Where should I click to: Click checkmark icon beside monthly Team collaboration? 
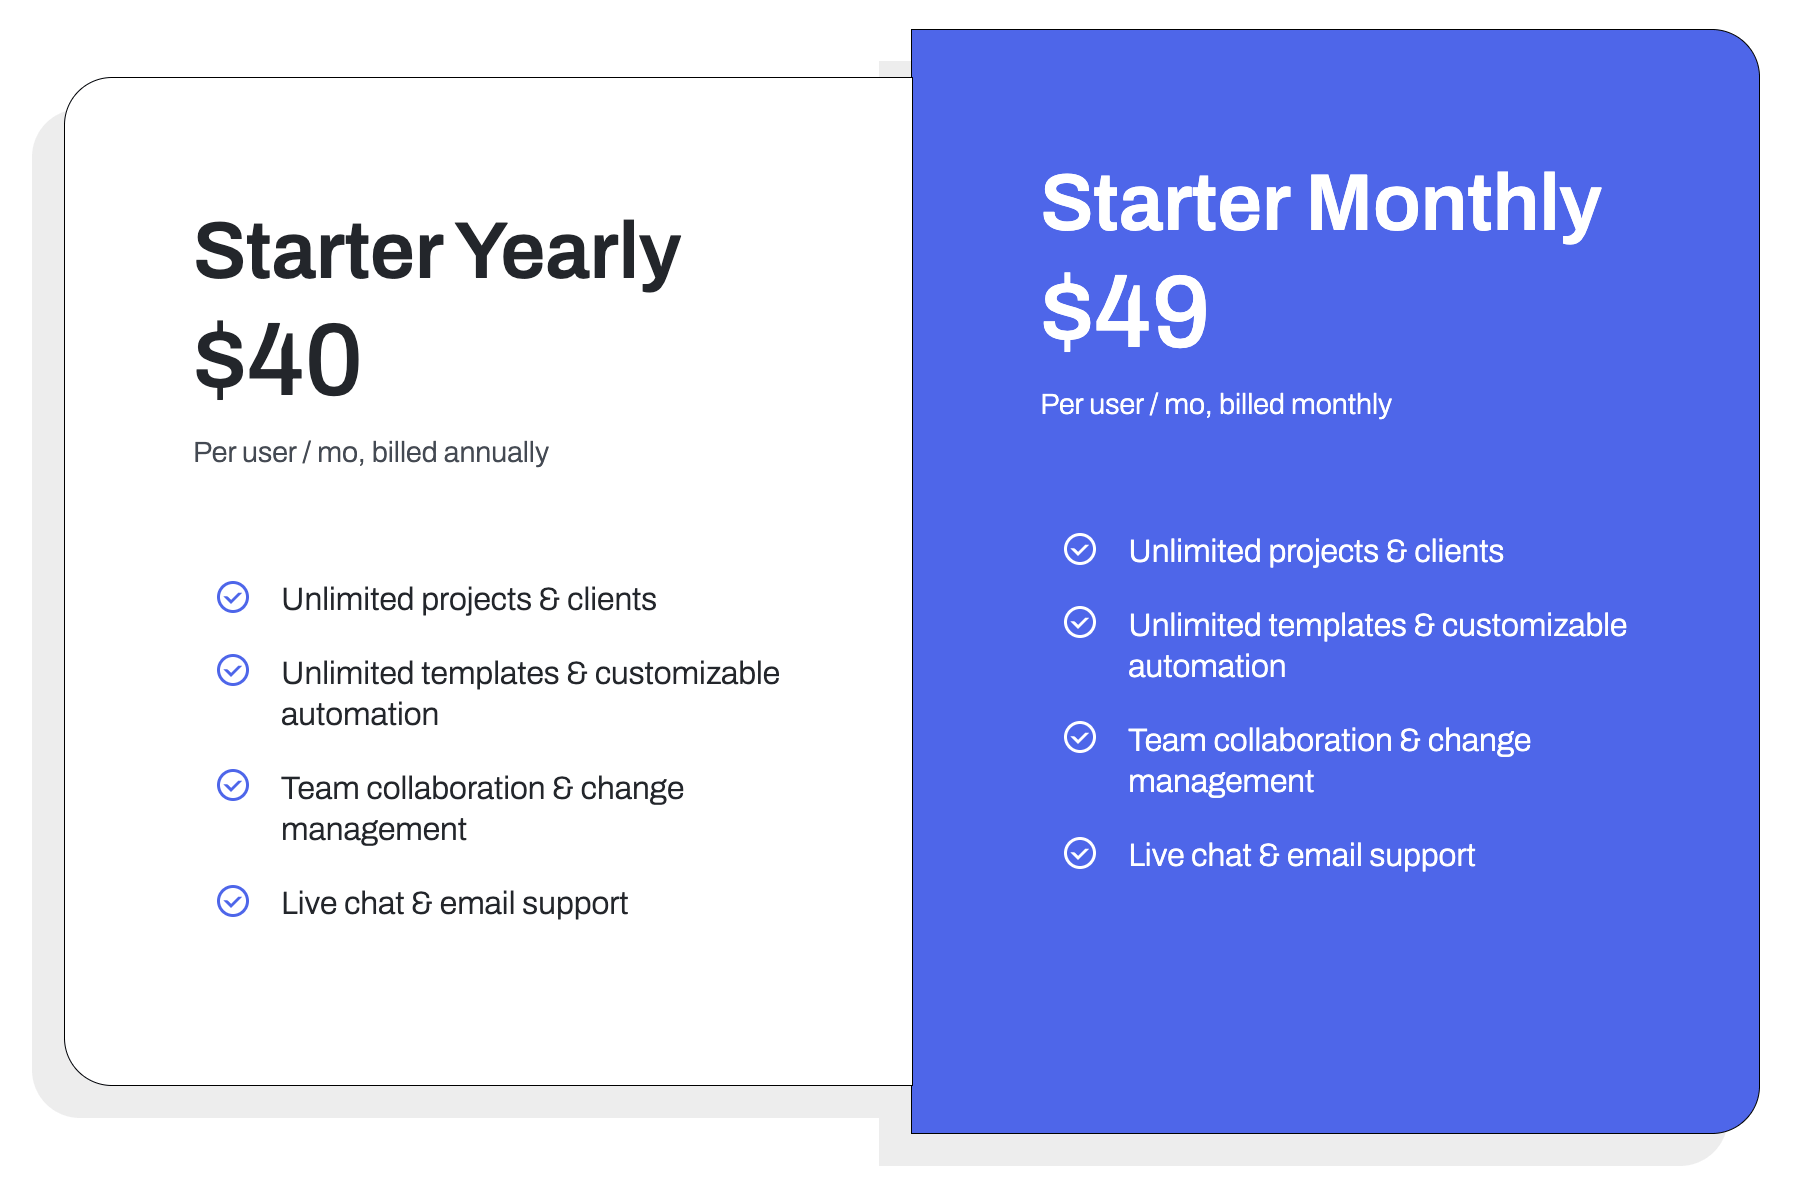(x=1080, y=737)
